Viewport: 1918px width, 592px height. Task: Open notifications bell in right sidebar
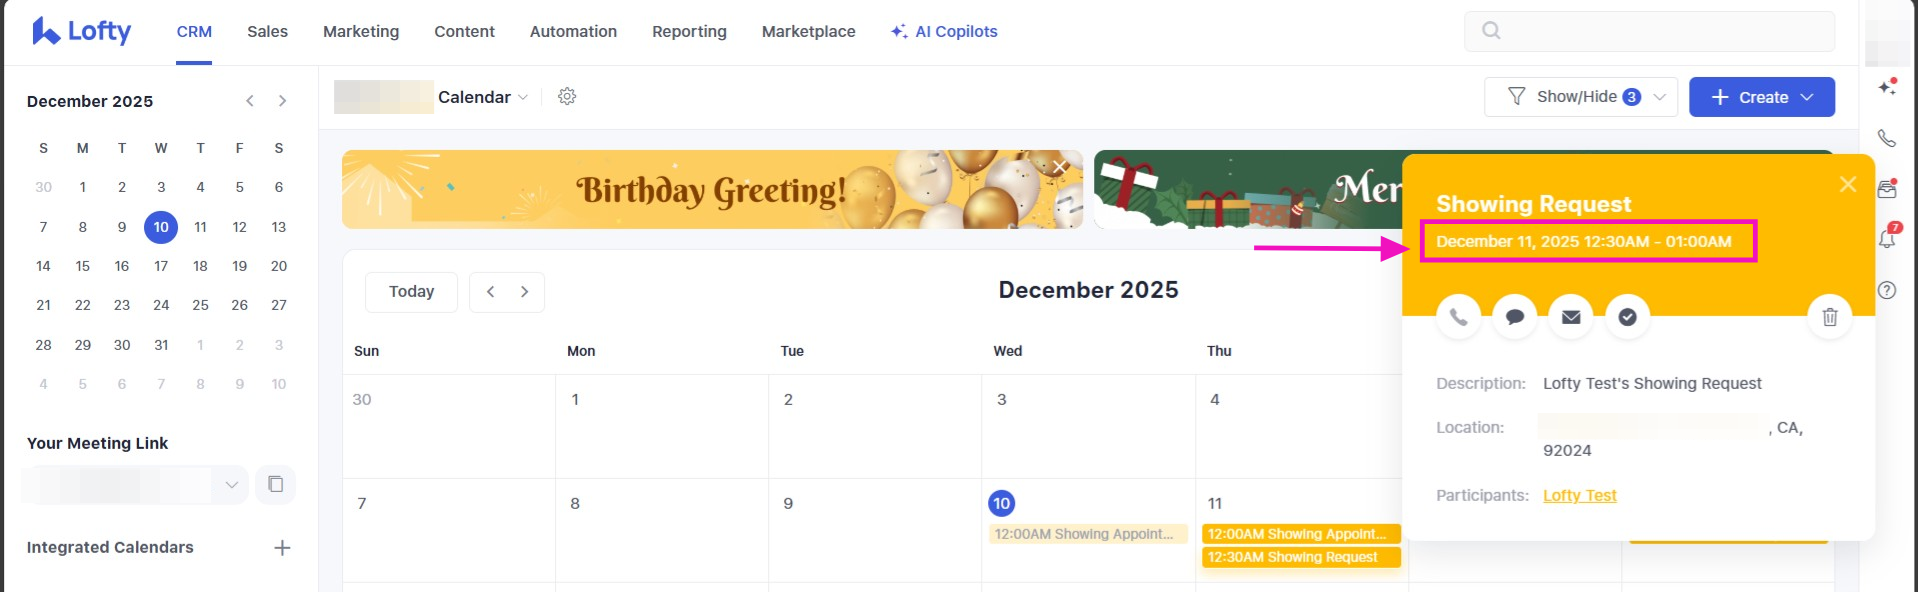(x=1887, y=239)
